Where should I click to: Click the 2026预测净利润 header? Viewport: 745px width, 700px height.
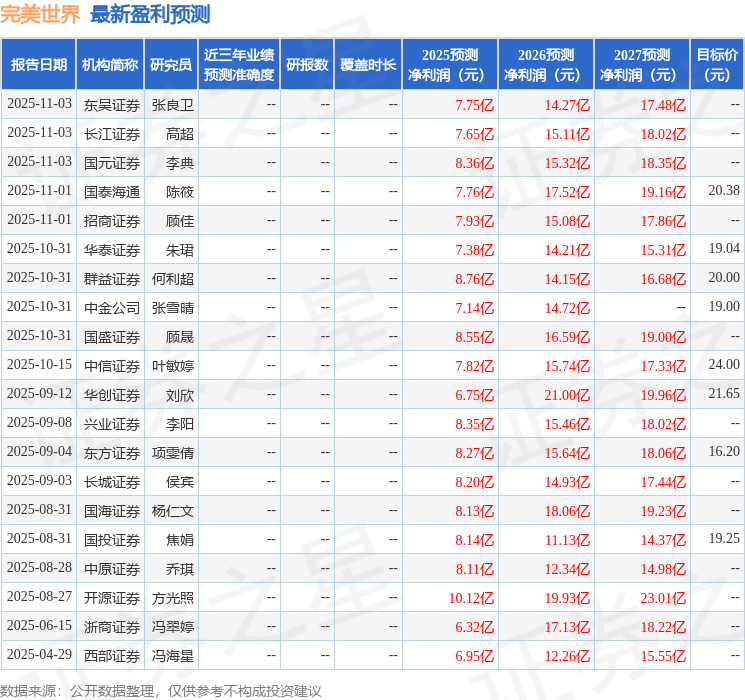(x=546, y=65)
